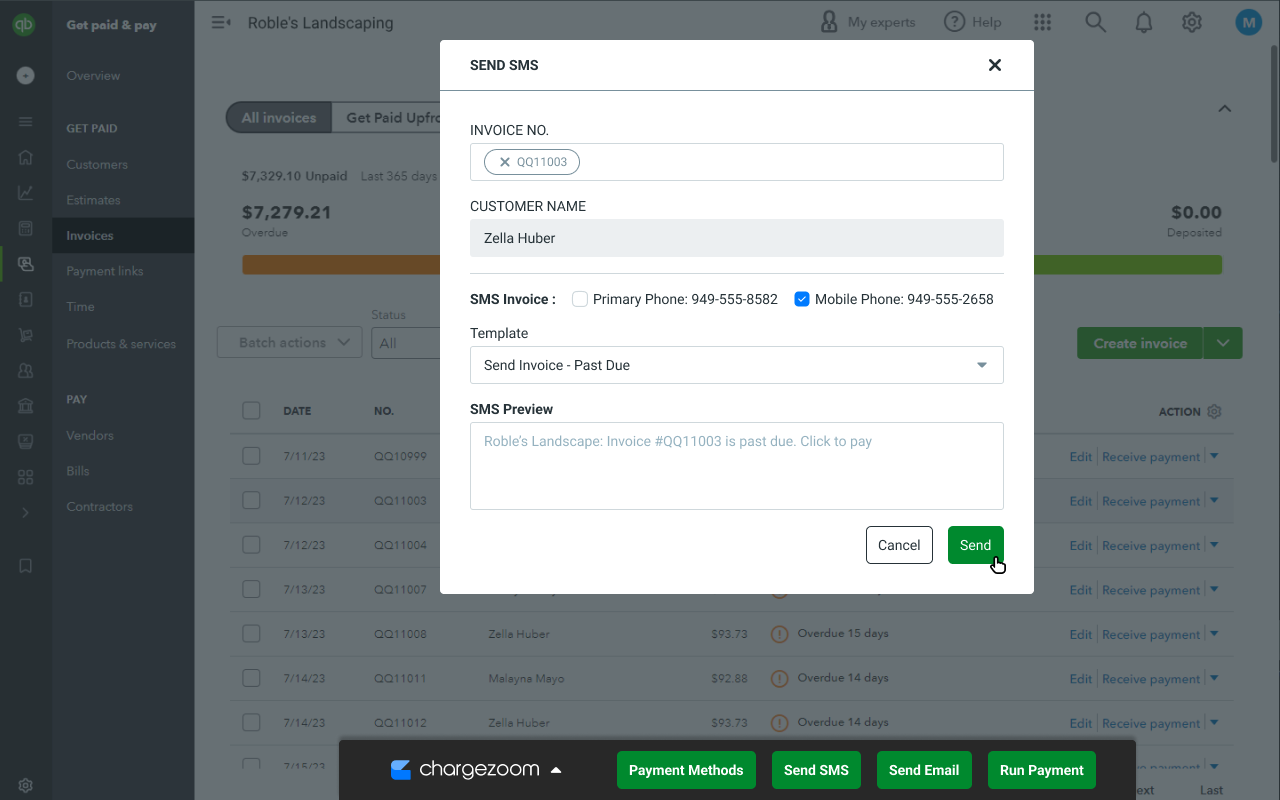Open the Template dropdown
1280x800 pixels.
tap(737, 365)
